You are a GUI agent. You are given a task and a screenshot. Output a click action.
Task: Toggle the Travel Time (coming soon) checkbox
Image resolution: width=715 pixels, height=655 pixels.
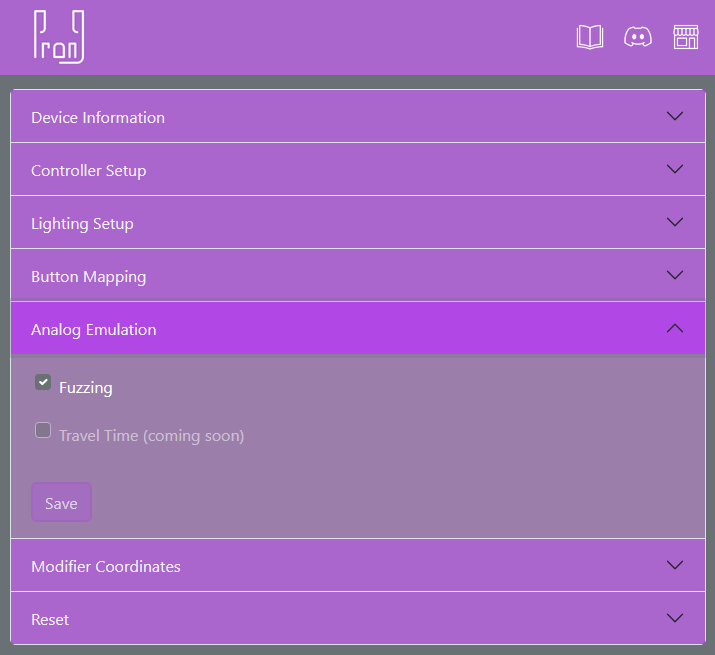point(43,430)
